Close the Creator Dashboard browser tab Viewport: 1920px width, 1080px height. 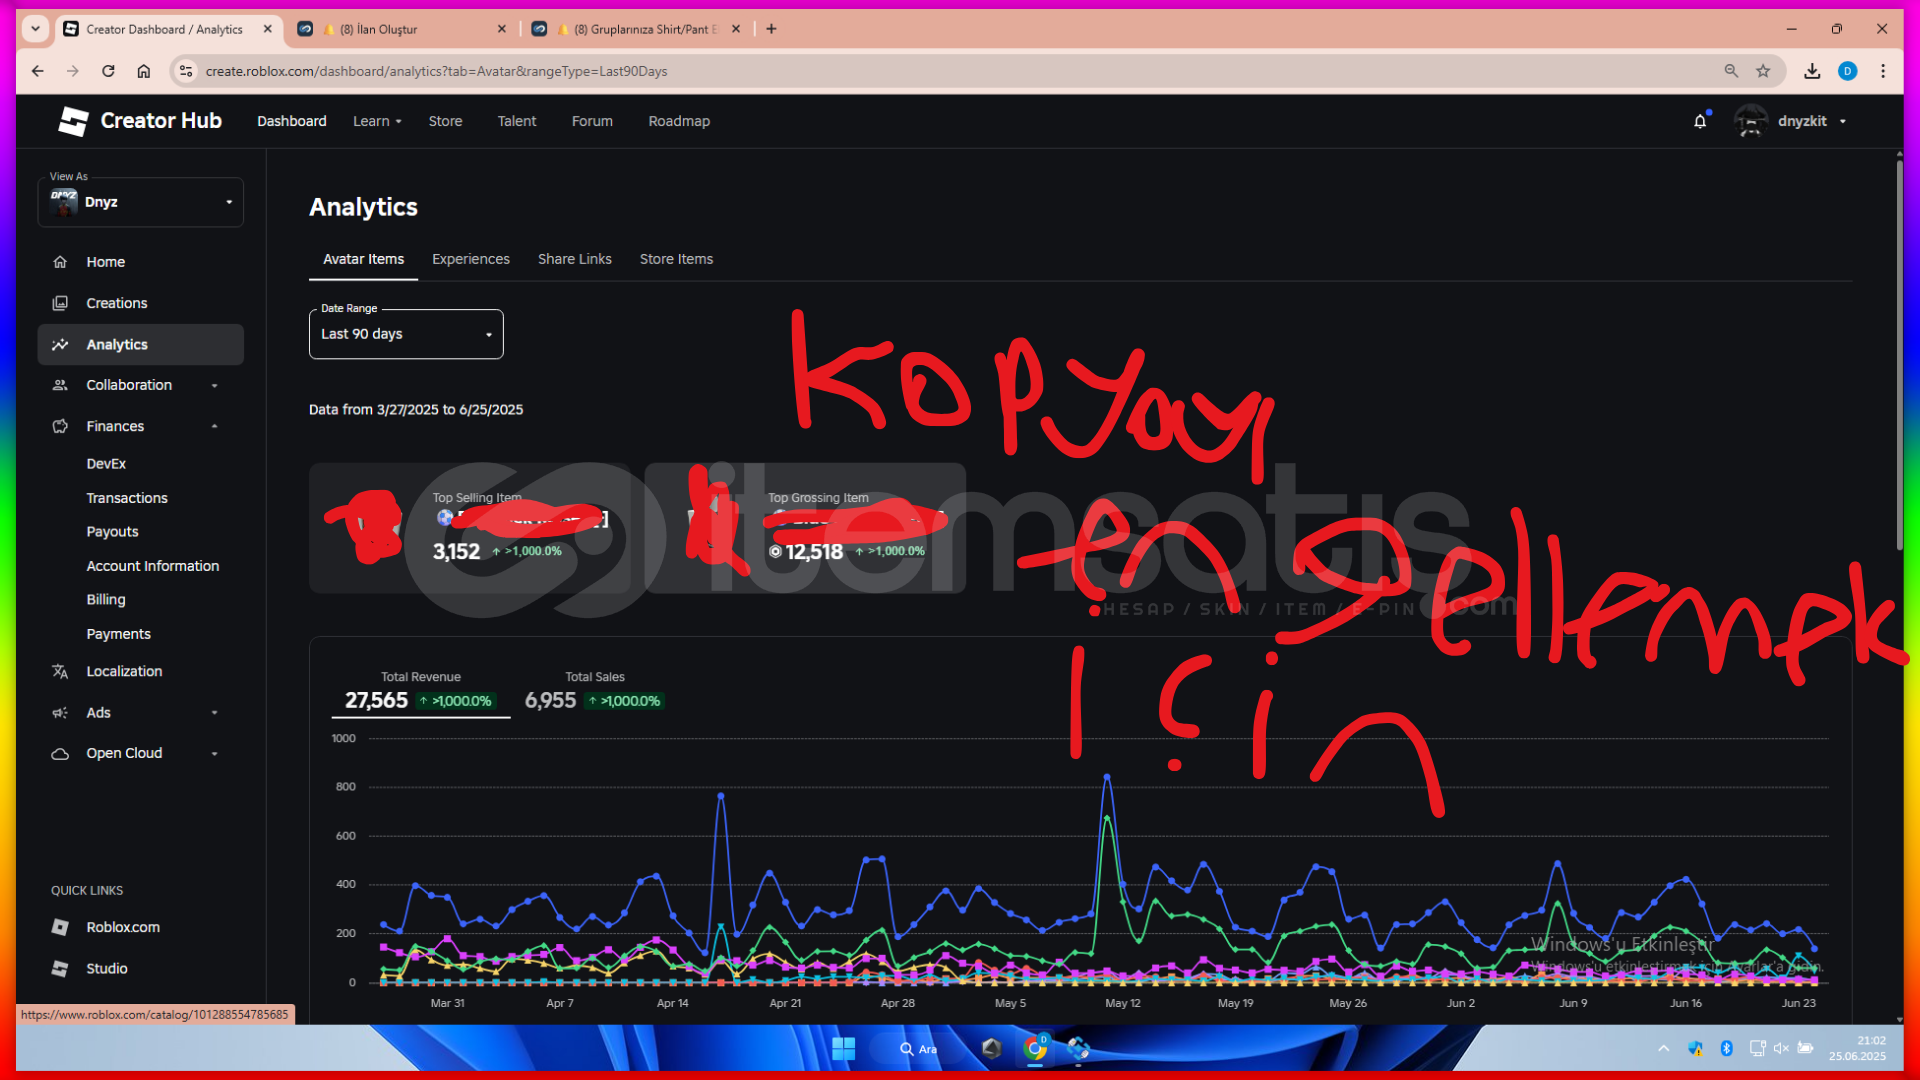[268, 29]
